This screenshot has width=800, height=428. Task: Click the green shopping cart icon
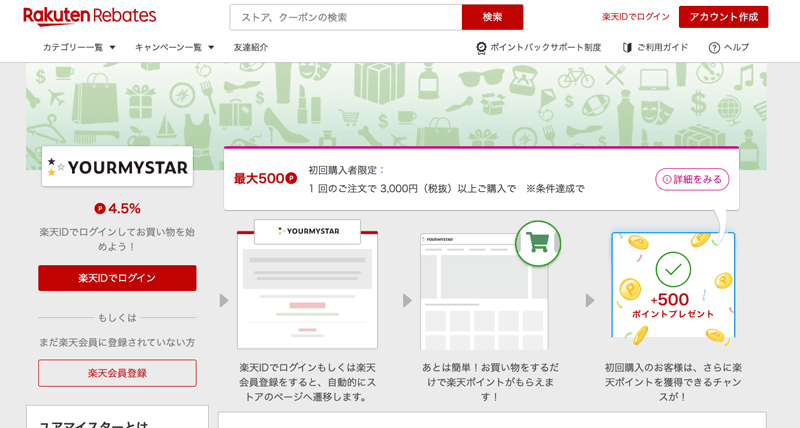[538, 243]
